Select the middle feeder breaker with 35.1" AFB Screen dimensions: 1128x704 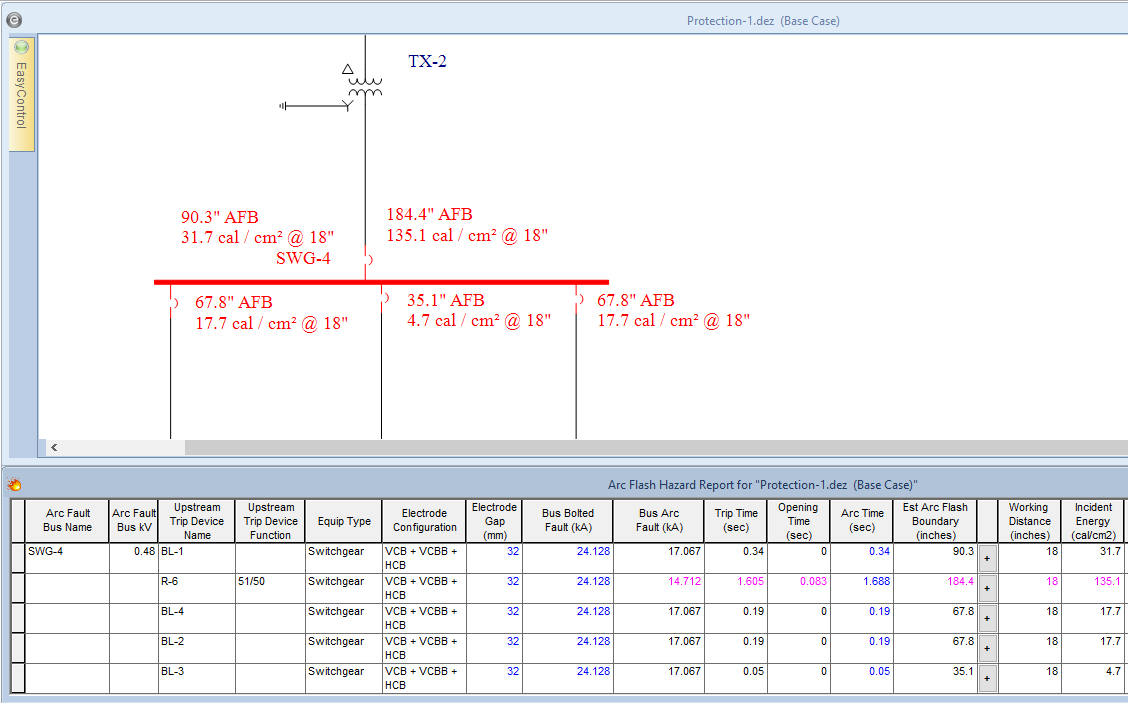click(x=384, y=297)
